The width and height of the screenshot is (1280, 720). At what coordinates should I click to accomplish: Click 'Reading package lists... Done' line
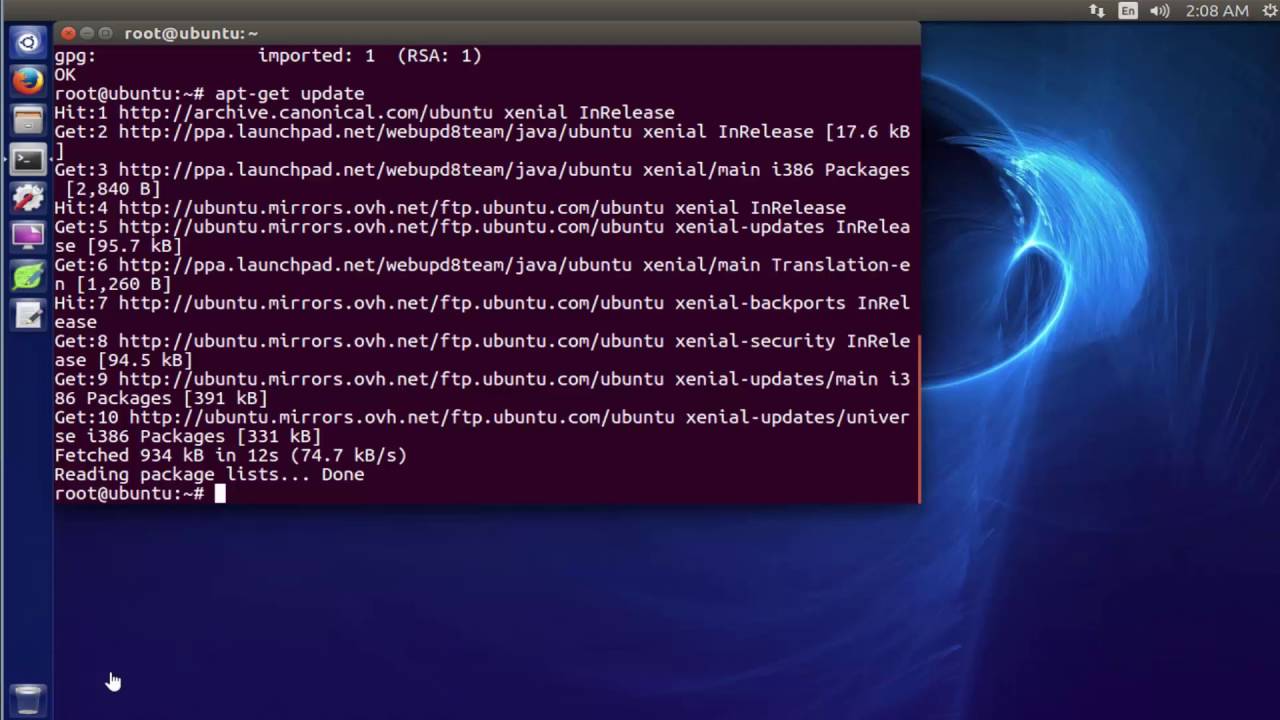(x=209, y=474)
